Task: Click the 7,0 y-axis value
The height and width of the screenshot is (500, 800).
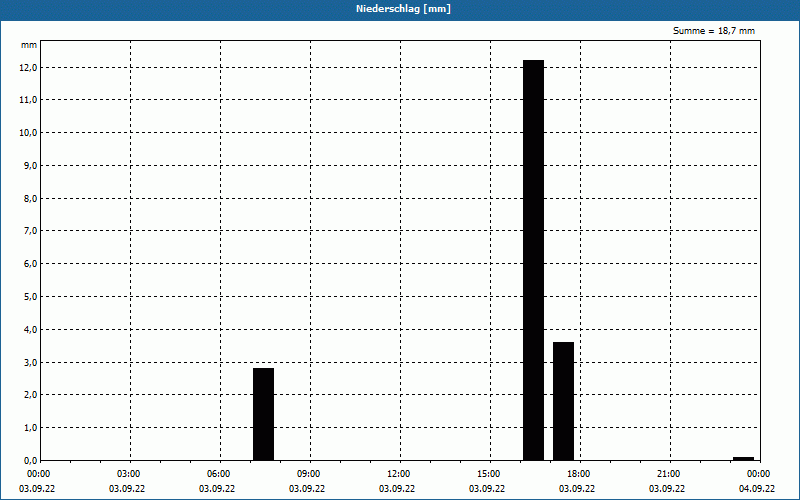Action: [31, 231]
